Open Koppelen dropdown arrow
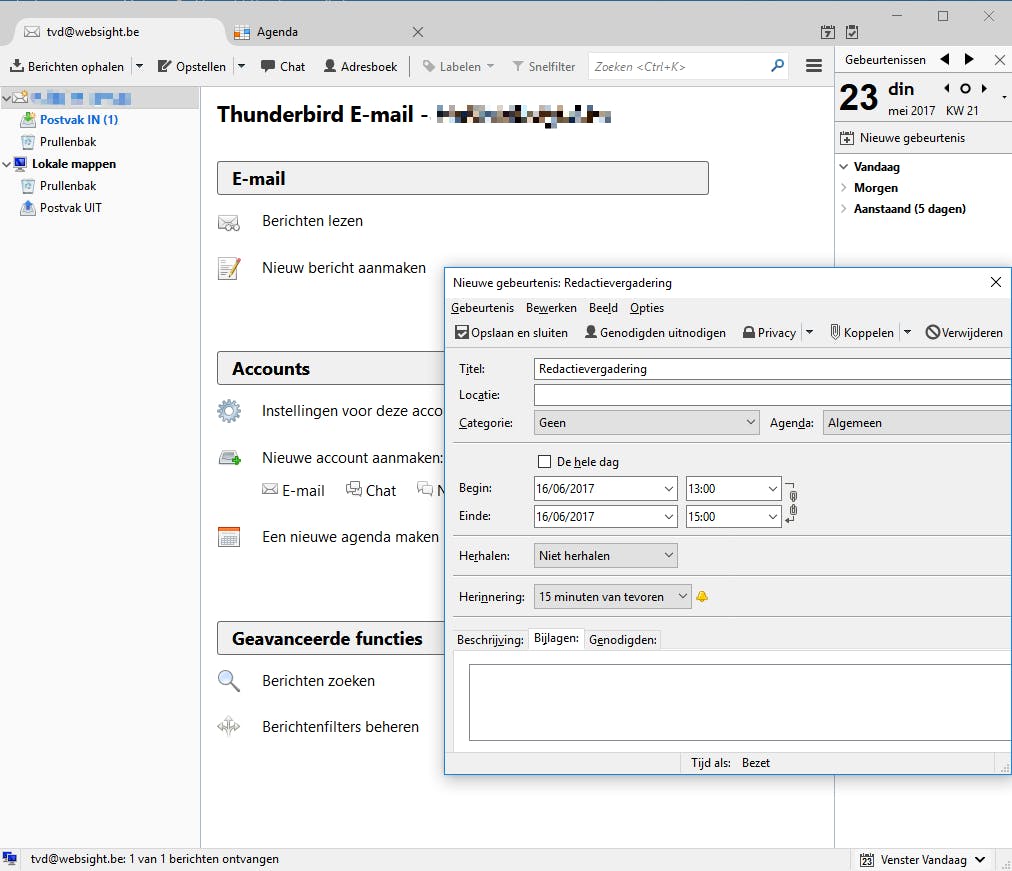The image size is (1012, 871). [907, 332]
